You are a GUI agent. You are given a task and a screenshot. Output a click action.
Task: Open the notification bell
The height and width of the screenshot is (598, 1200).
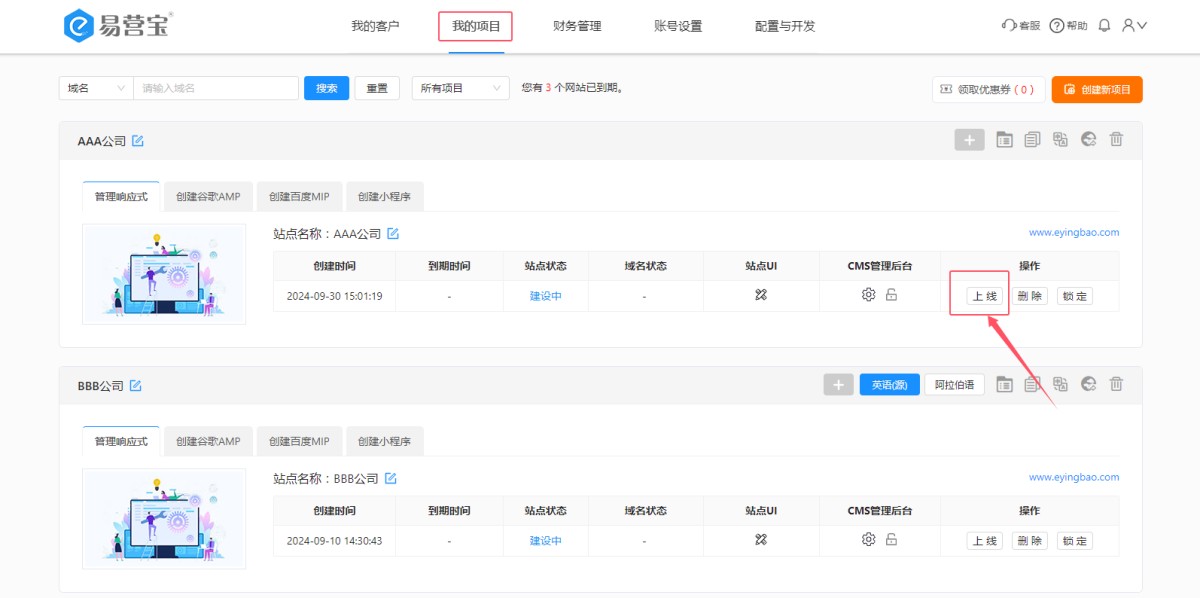(1104, 26)
